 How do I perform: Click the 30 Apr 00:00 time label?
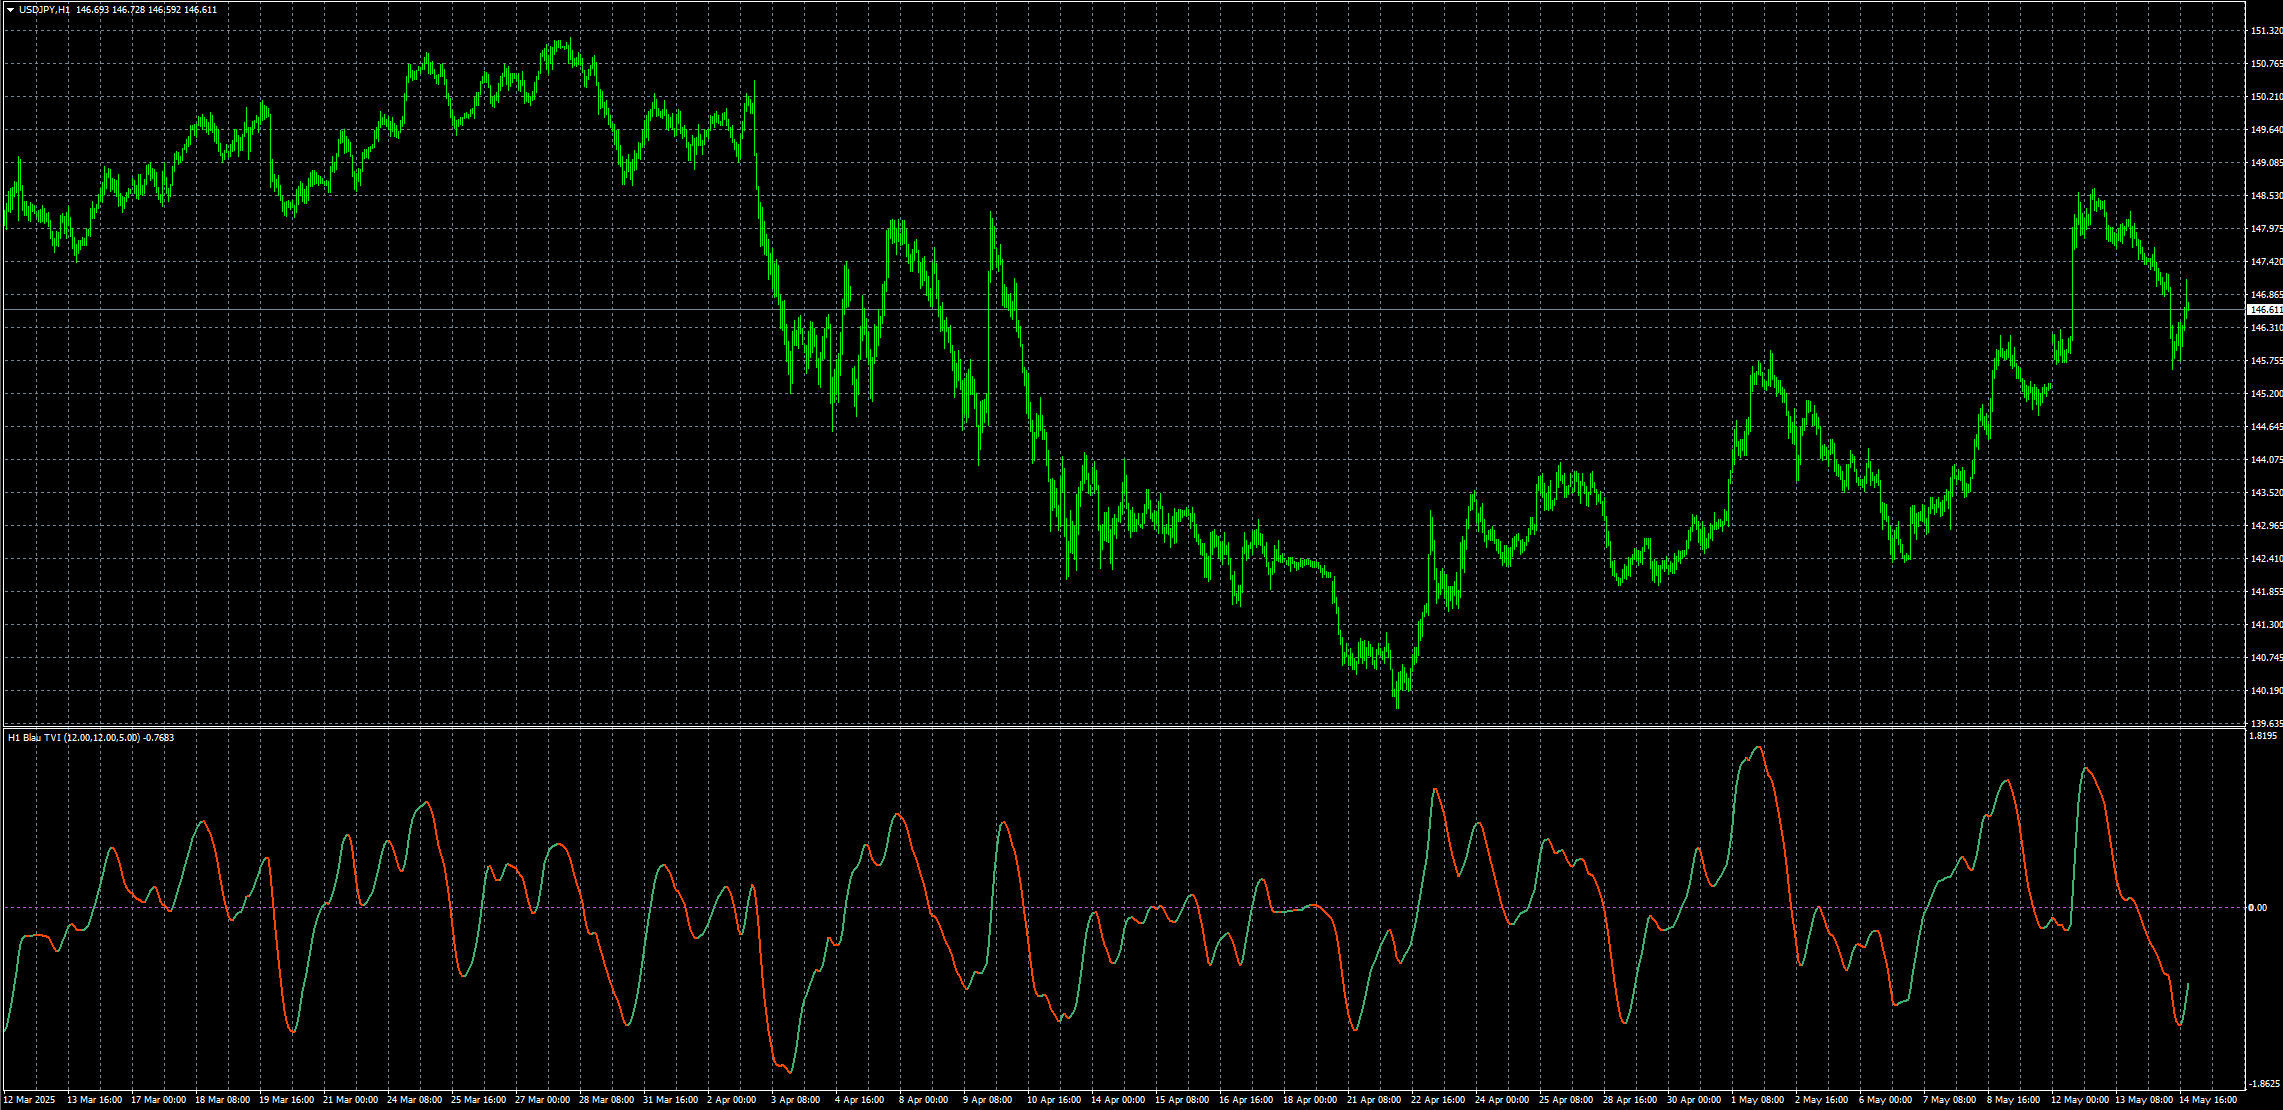pyautogui.click(x=1694, y=1100)
